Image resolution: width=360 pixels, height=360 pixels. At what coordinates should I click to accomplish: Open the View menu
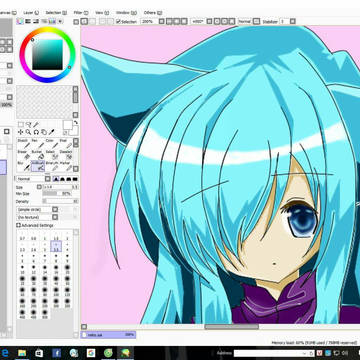point(102,13)
